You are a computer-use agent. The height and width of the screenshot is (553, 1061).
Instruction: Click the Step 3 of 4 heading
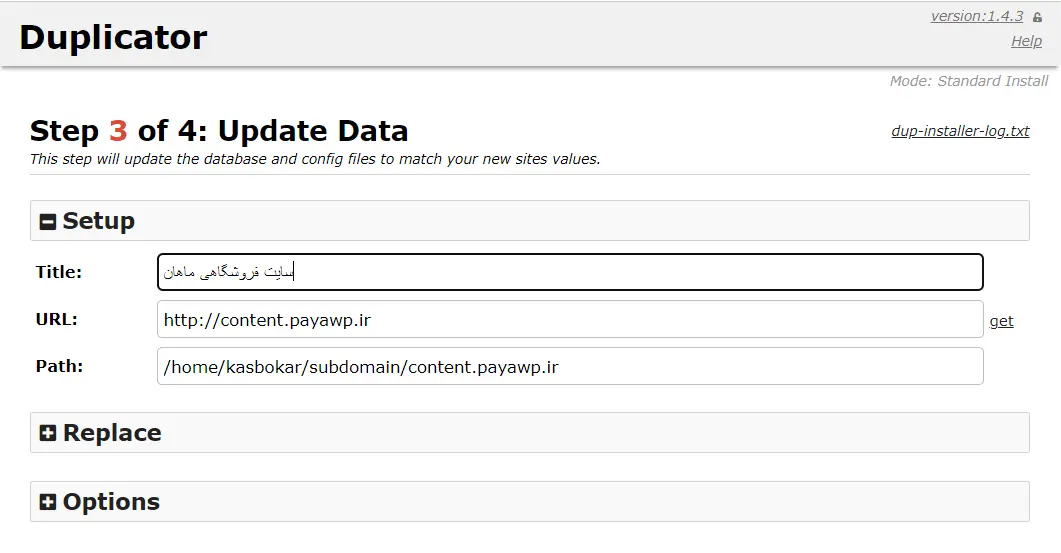click(219, 131)
